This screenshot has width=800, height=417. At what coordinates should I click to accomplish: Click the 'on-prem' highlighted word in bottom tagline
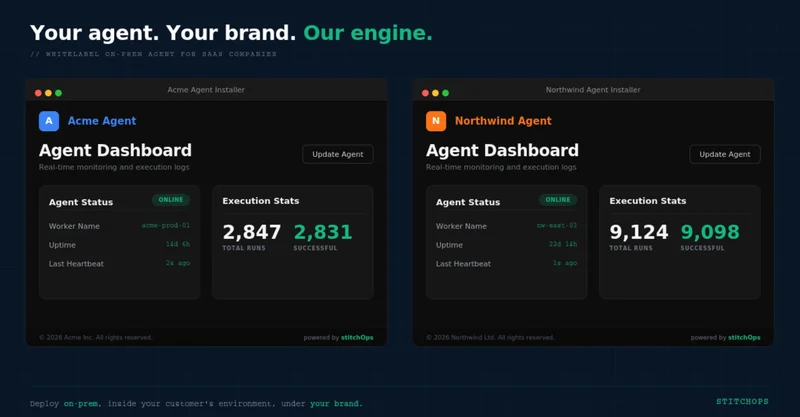pos(81,404)
